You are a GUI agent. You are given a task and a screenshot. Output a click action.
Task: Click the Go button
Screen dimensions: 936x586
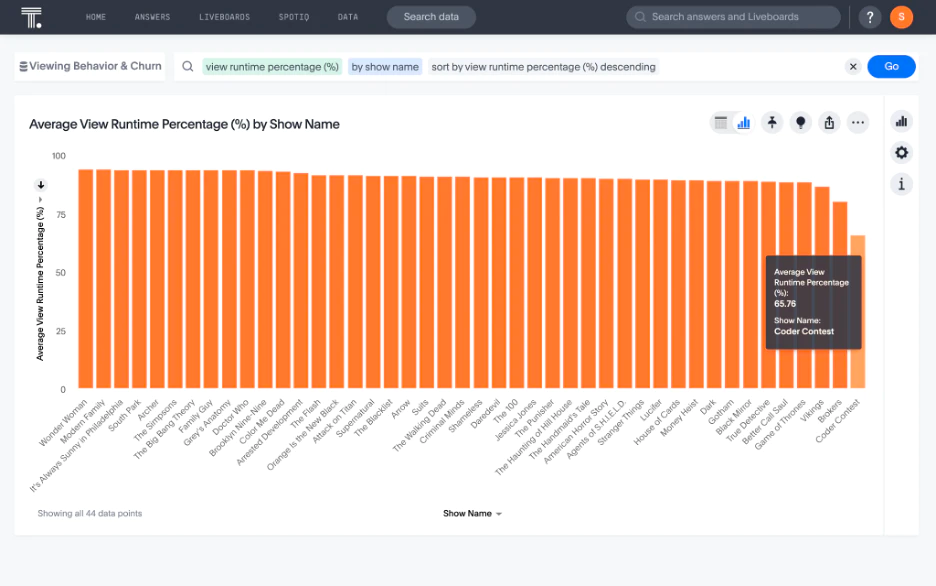891,66
